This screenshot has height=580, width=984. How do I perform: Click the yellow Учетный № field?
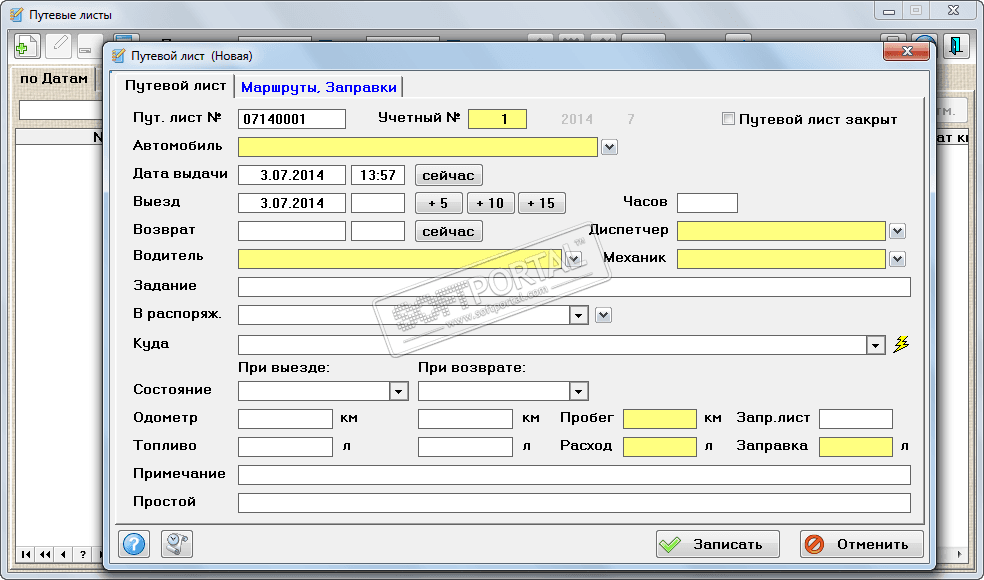pyautogui.click(x=498, y=119)
